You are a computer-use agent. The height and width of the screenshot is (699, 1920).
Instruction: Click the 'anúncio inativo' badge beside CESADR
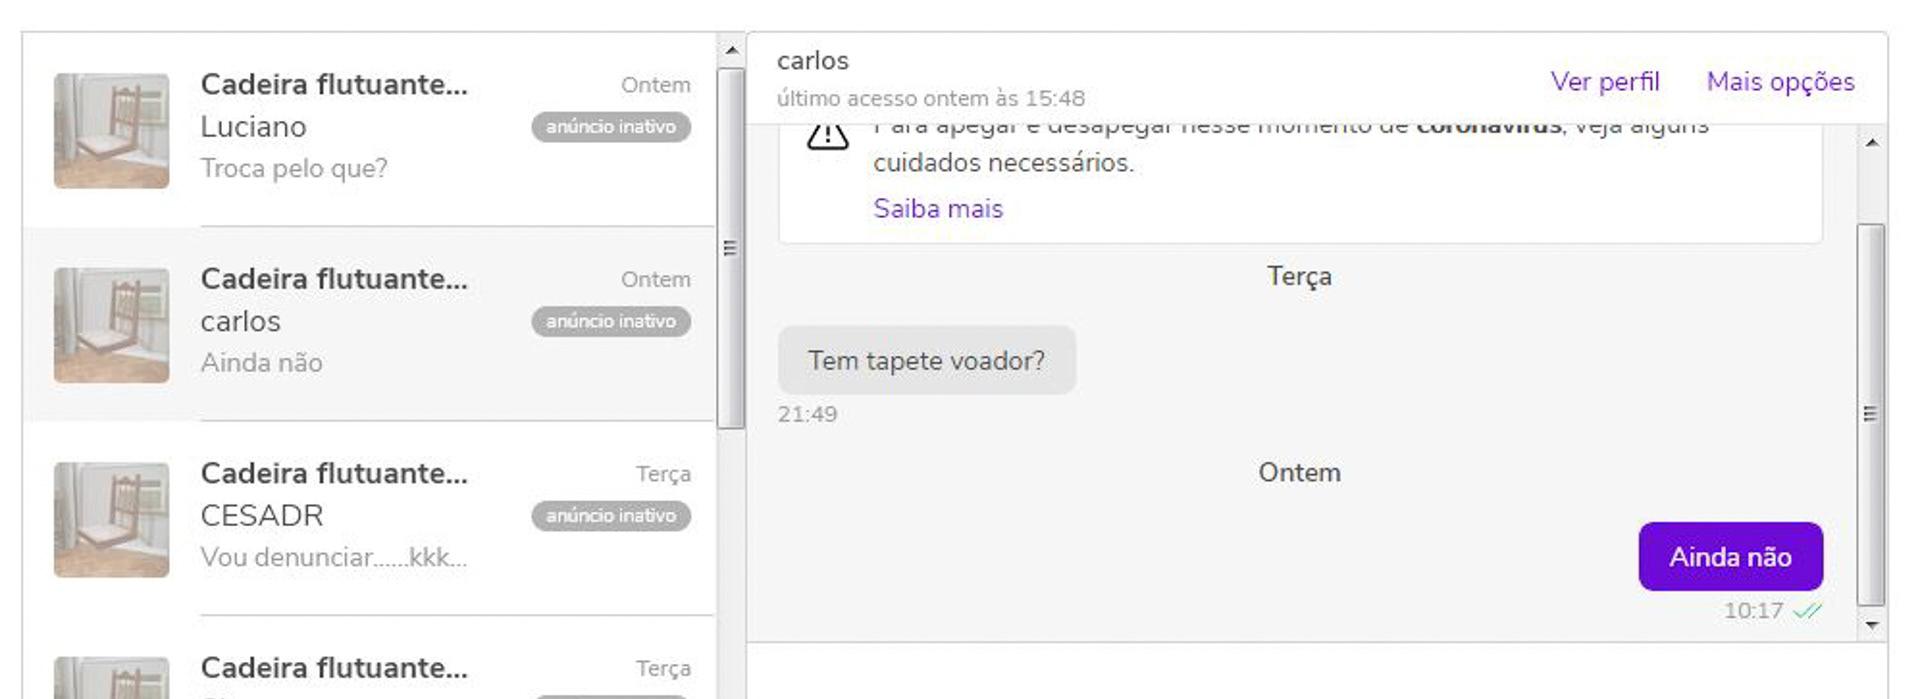[x=610, y=516]
